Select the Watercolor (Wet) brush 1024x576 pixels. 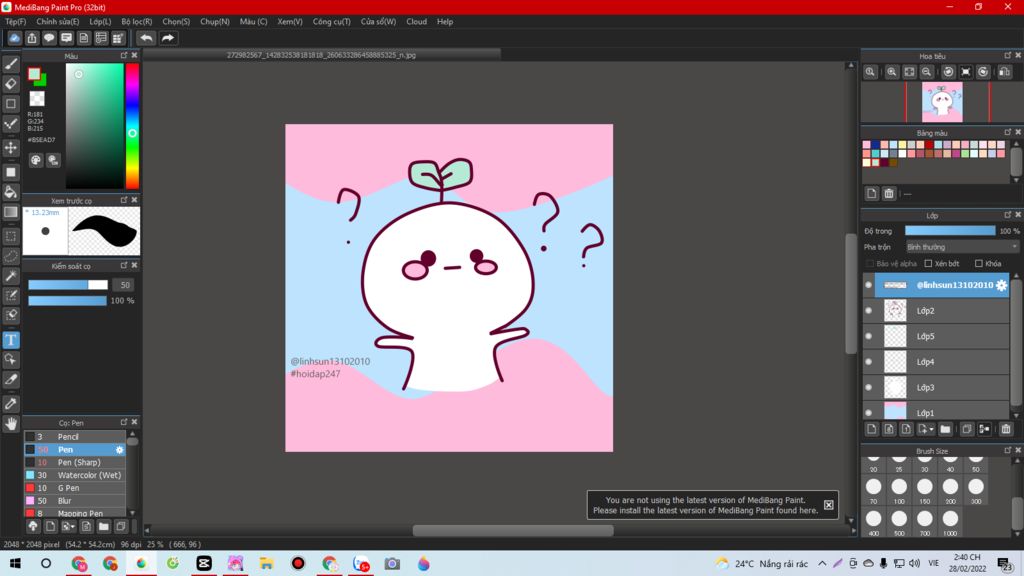click(74, 475)
